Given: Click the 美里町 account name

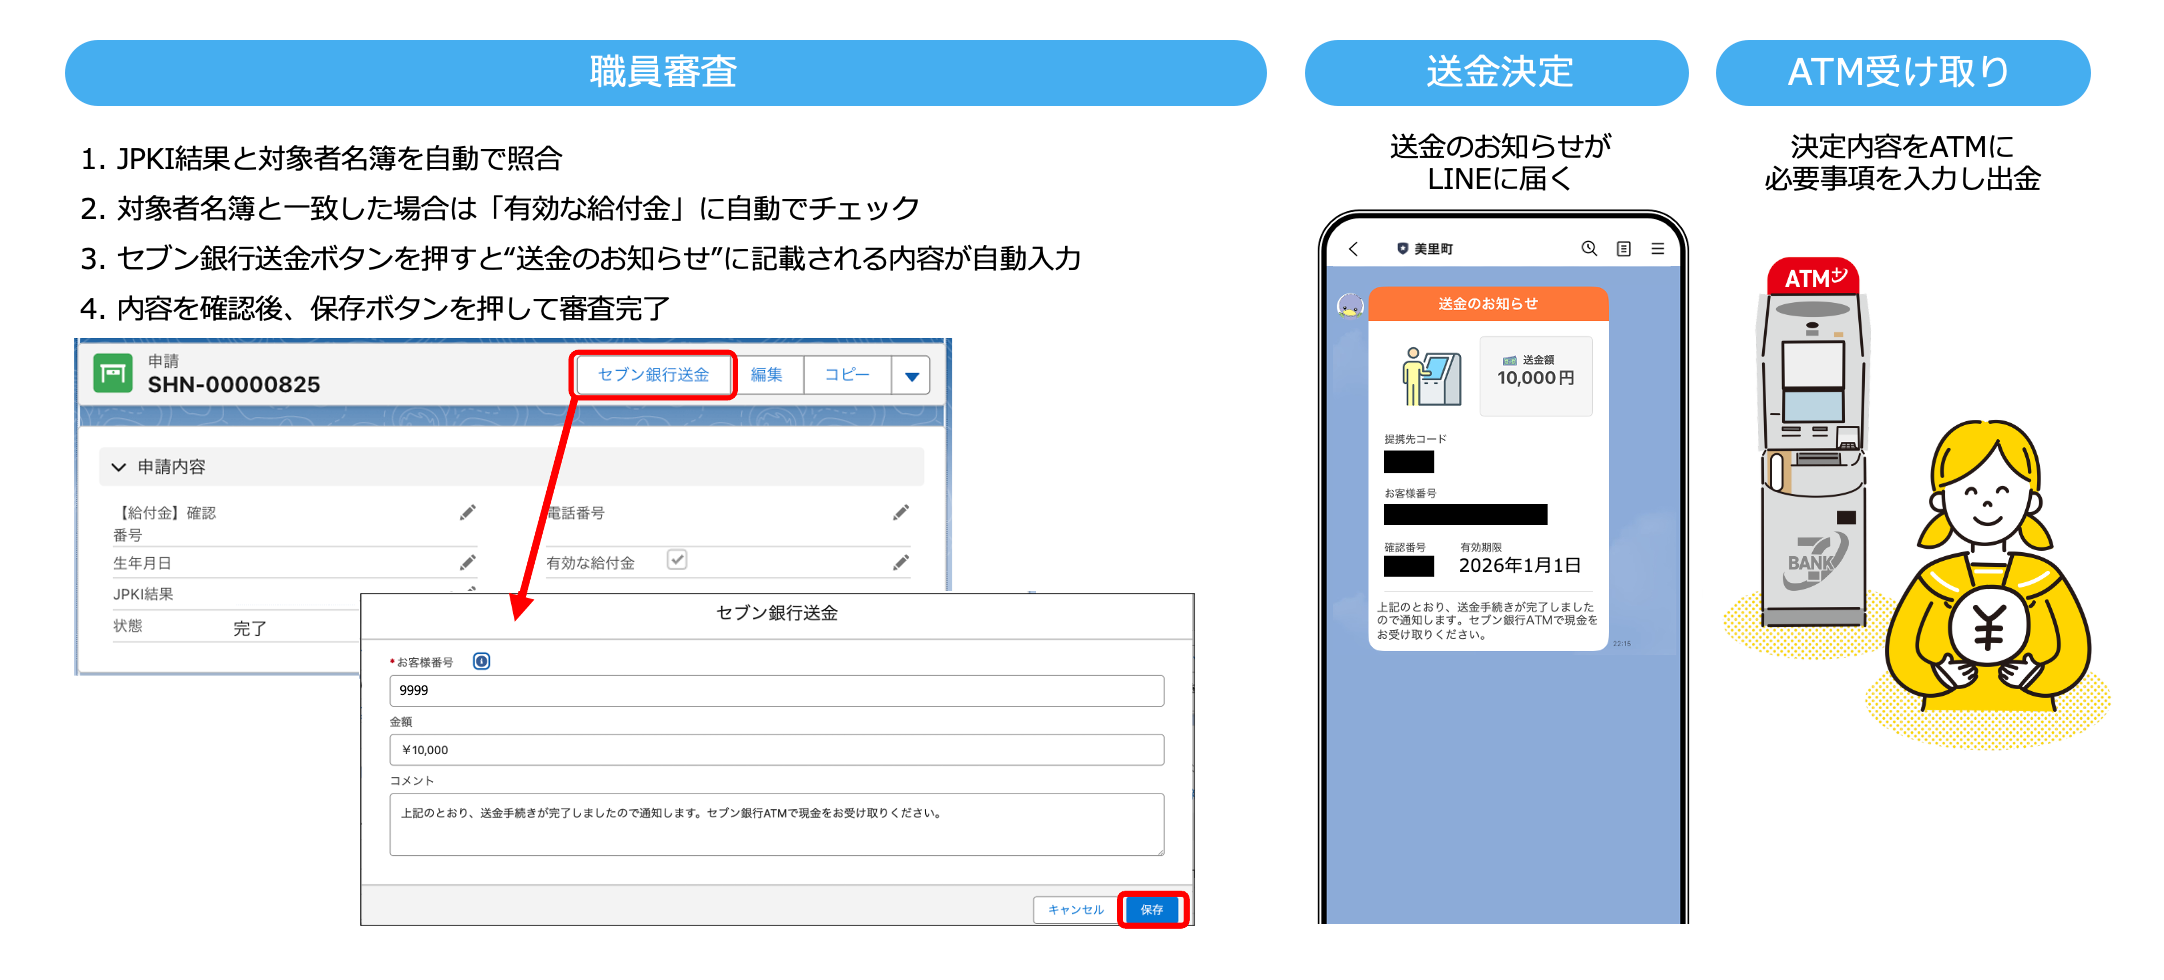Looking at the screenshot, I should [x=1433, y=249].
